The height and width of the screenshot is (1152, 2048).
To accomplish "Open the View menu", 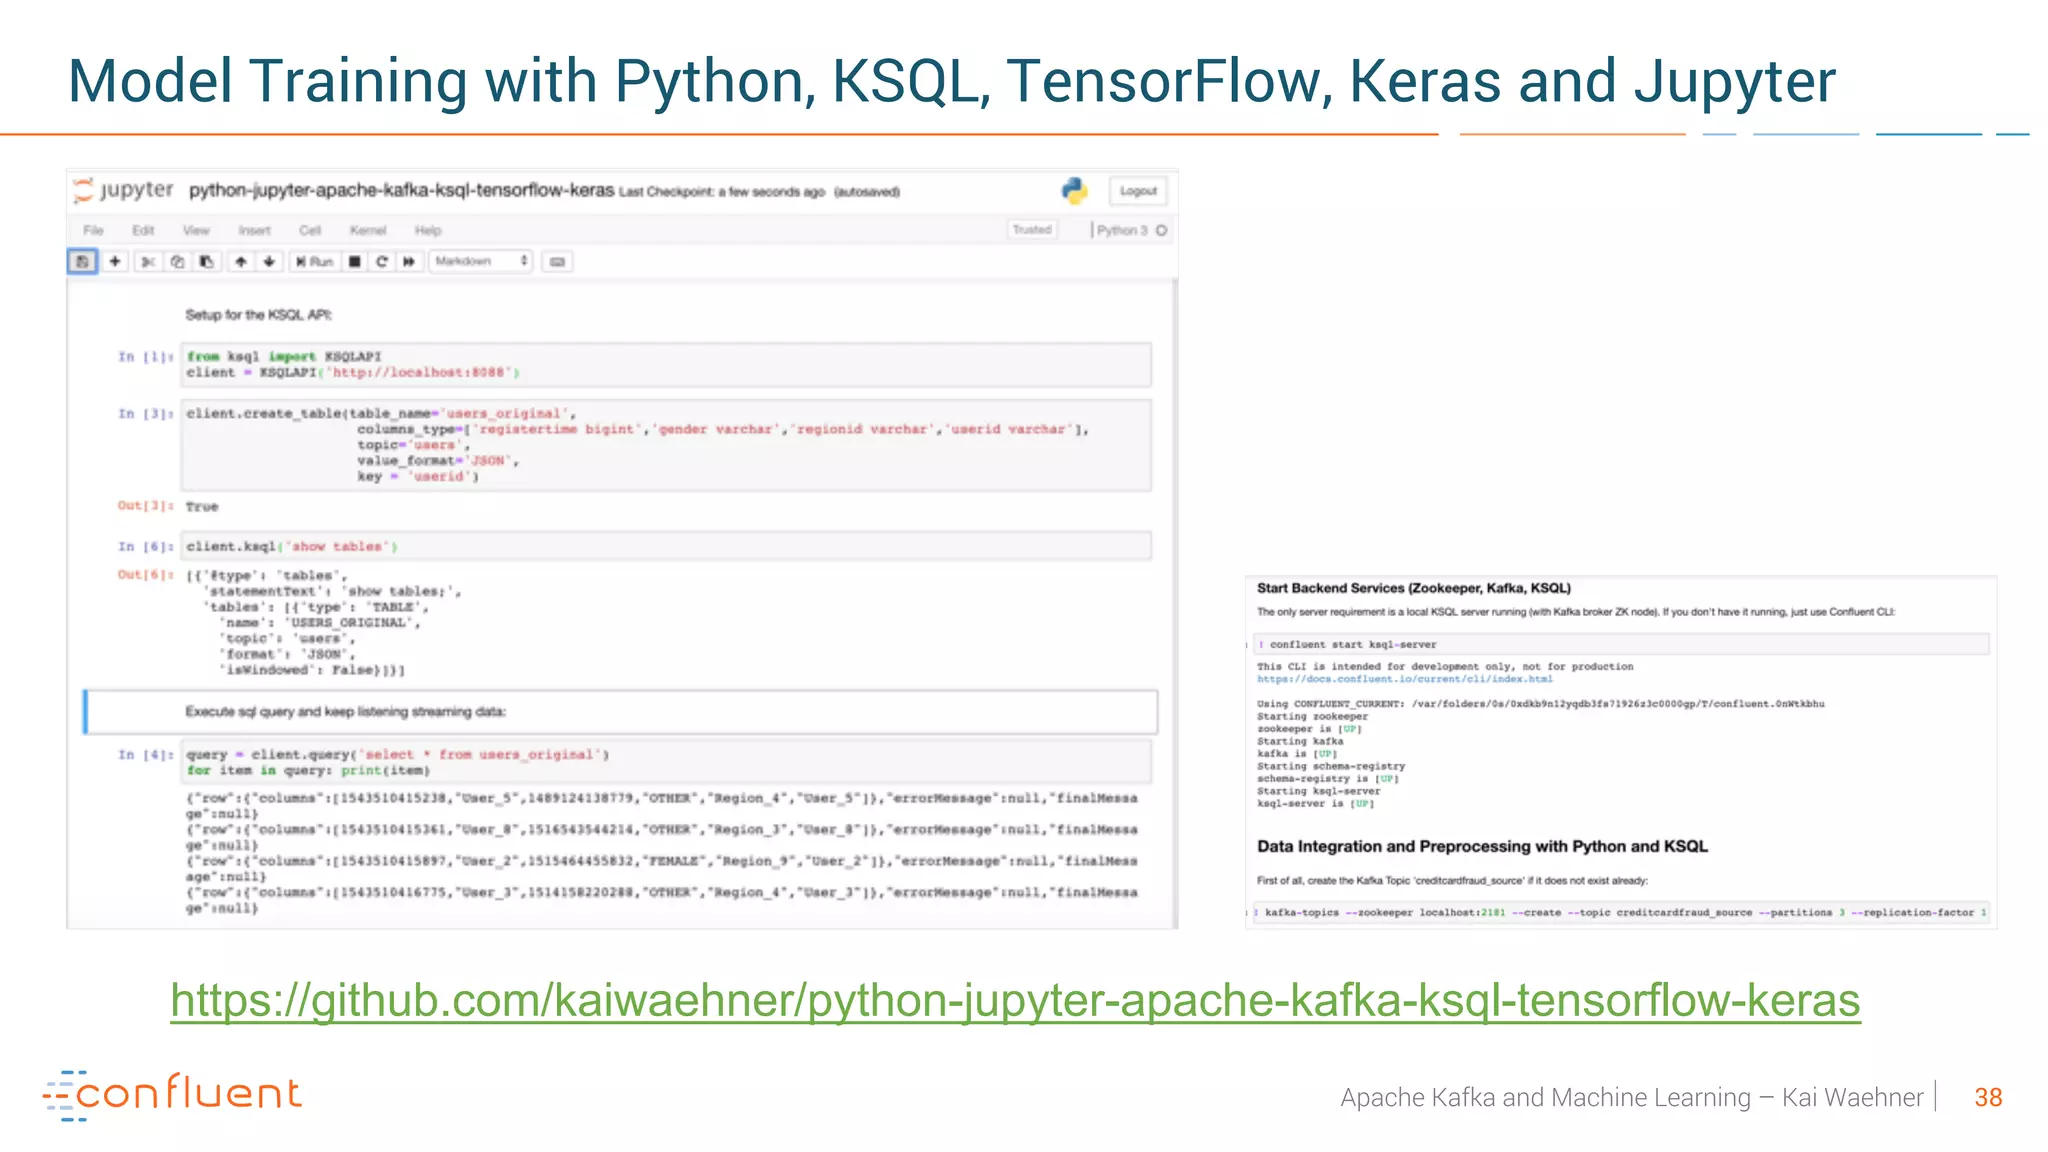I will pos(196,230).
